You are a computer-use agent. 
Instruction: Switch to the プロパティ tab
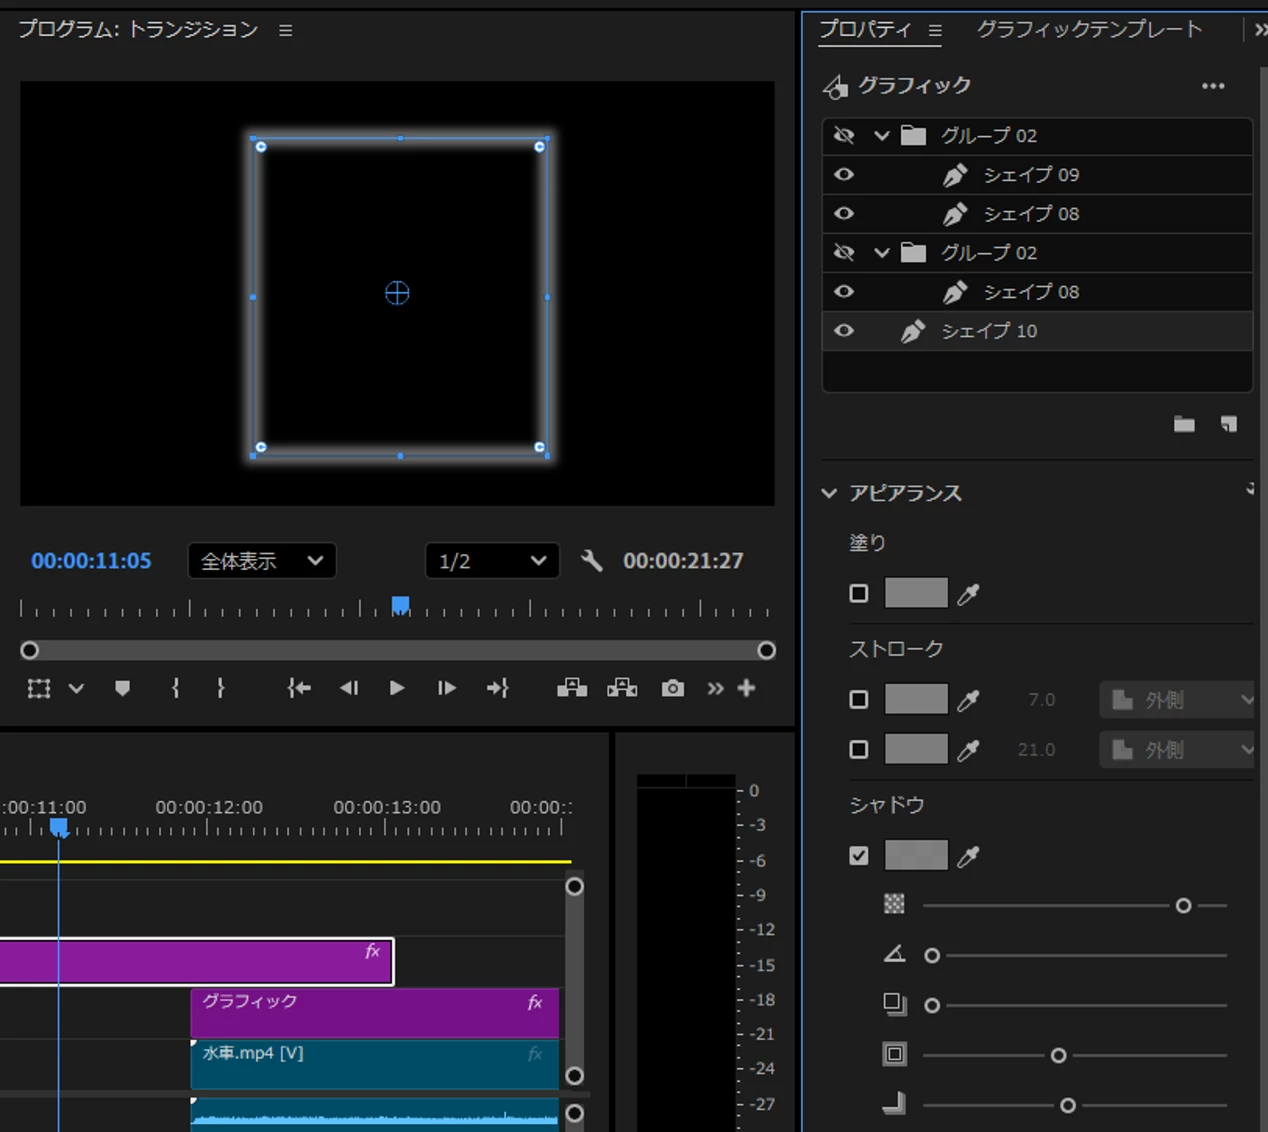click(x=865, y=30)
